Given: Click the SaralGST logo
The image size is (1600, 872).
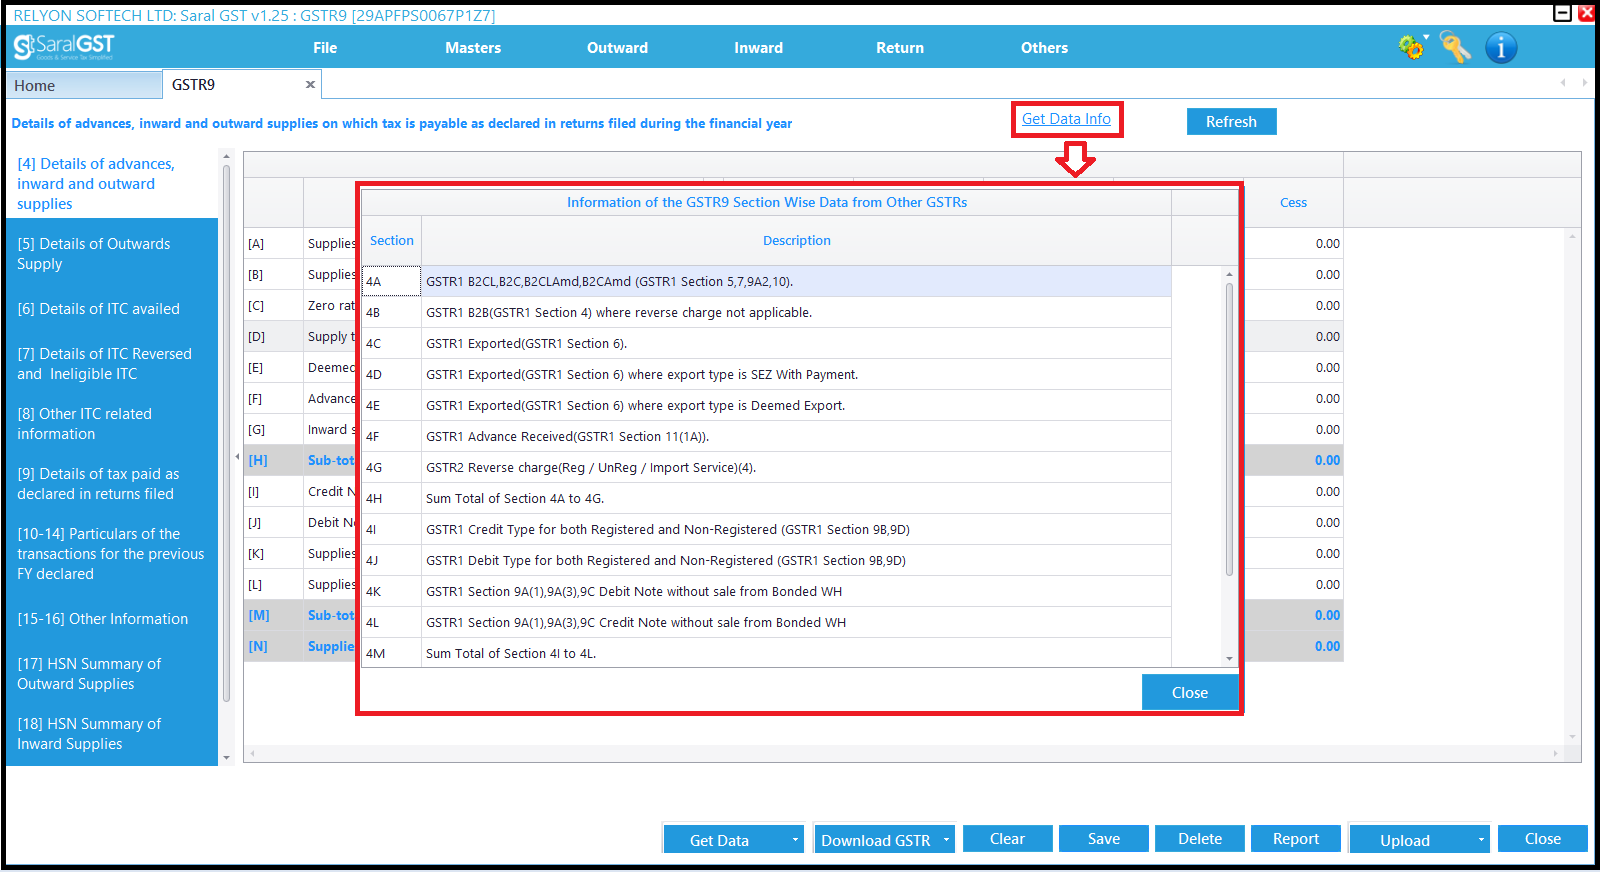Looking at the screenshot, I should (64, 47).
